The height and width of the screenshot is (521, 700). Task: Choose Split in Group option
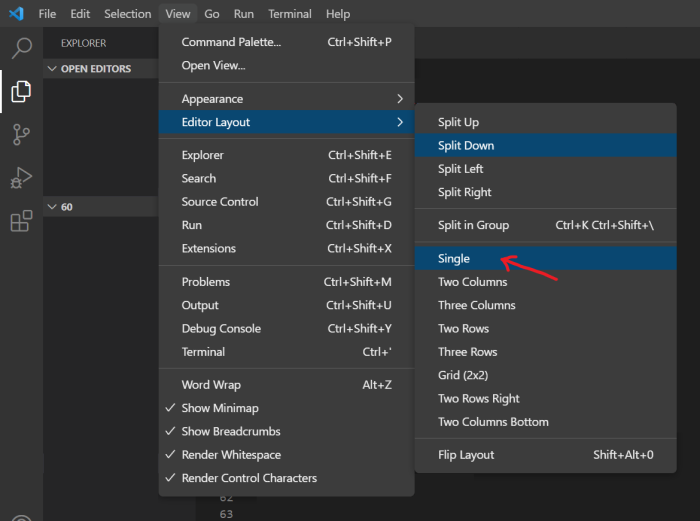coord(546,225)
